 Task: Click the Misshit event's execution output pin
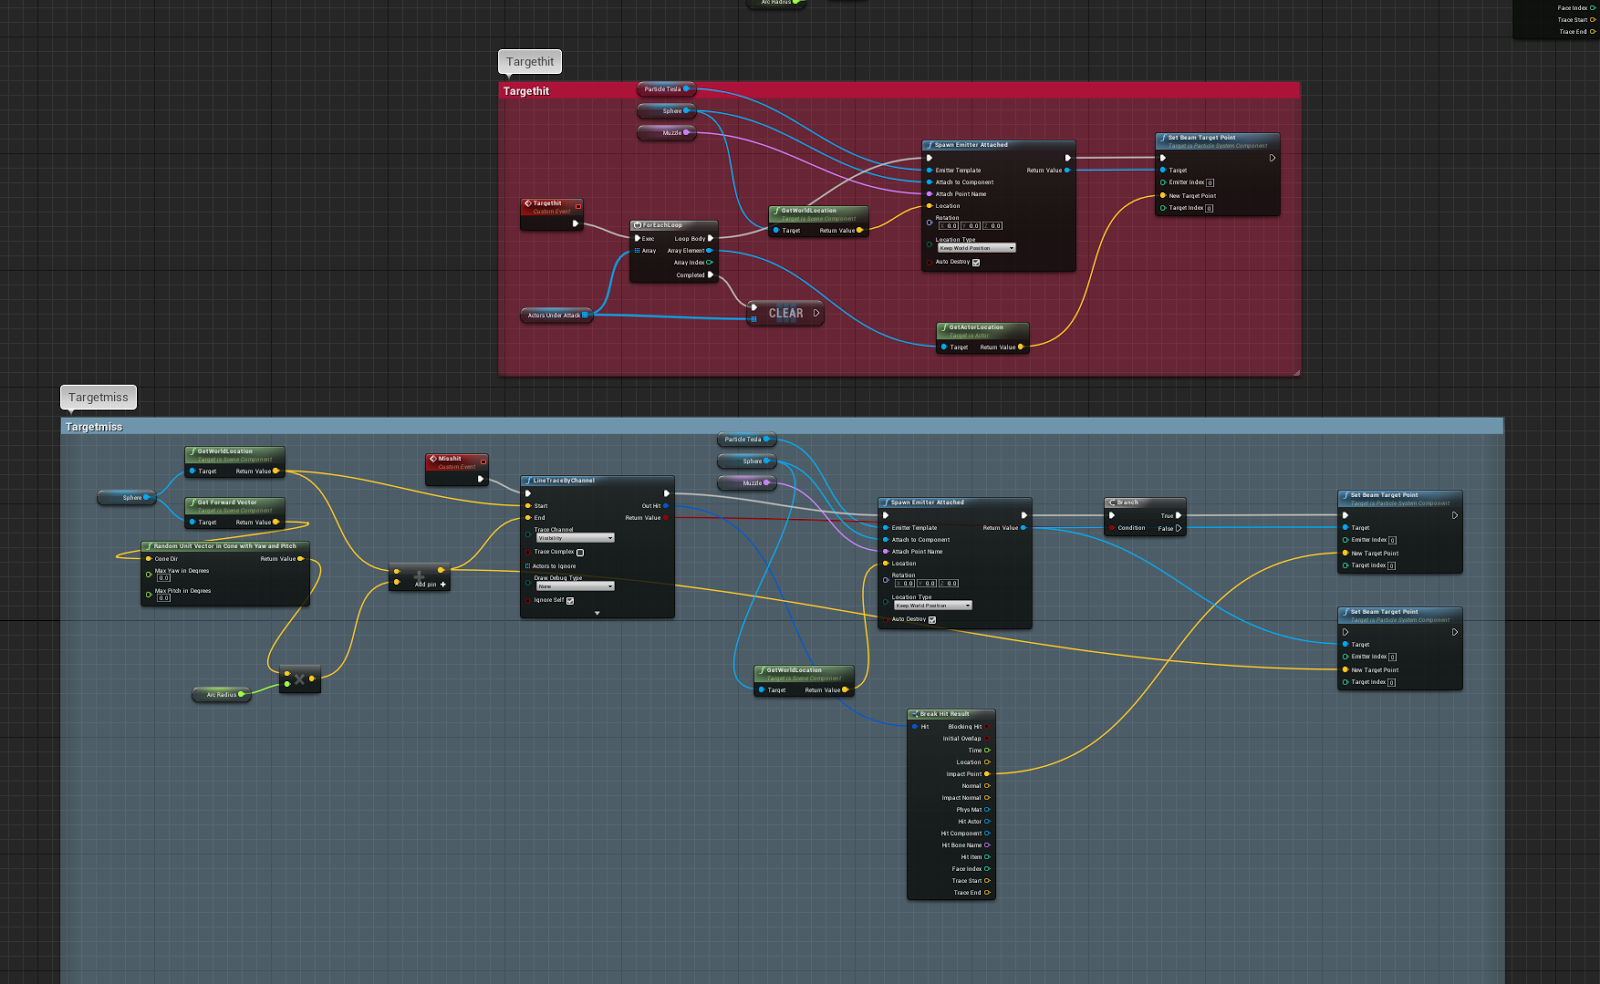coord(481,479)
